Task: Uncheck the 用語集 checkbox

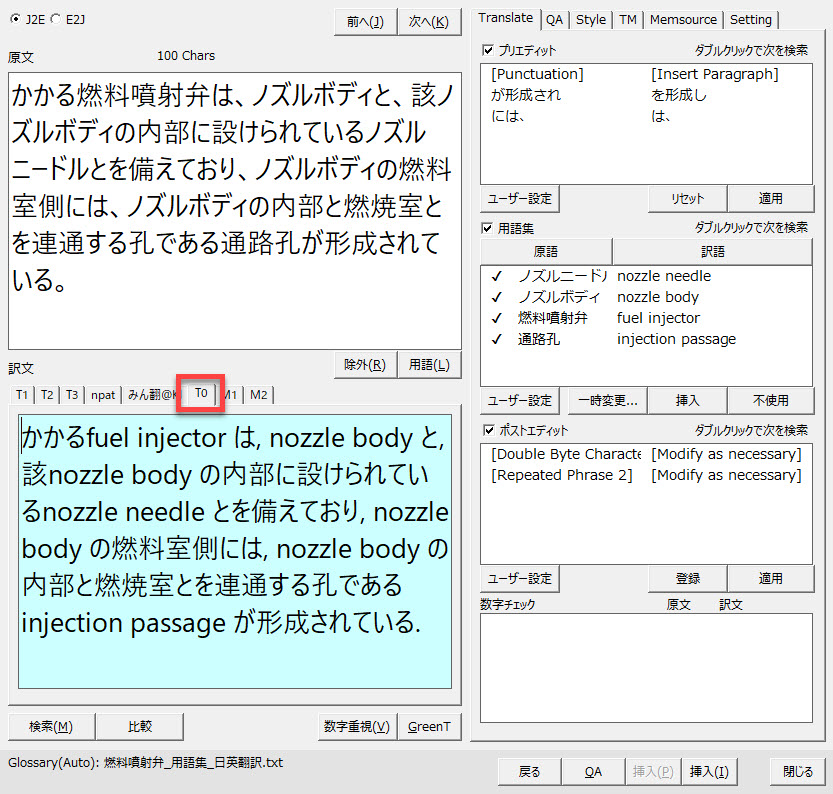Action: (488, 228)
